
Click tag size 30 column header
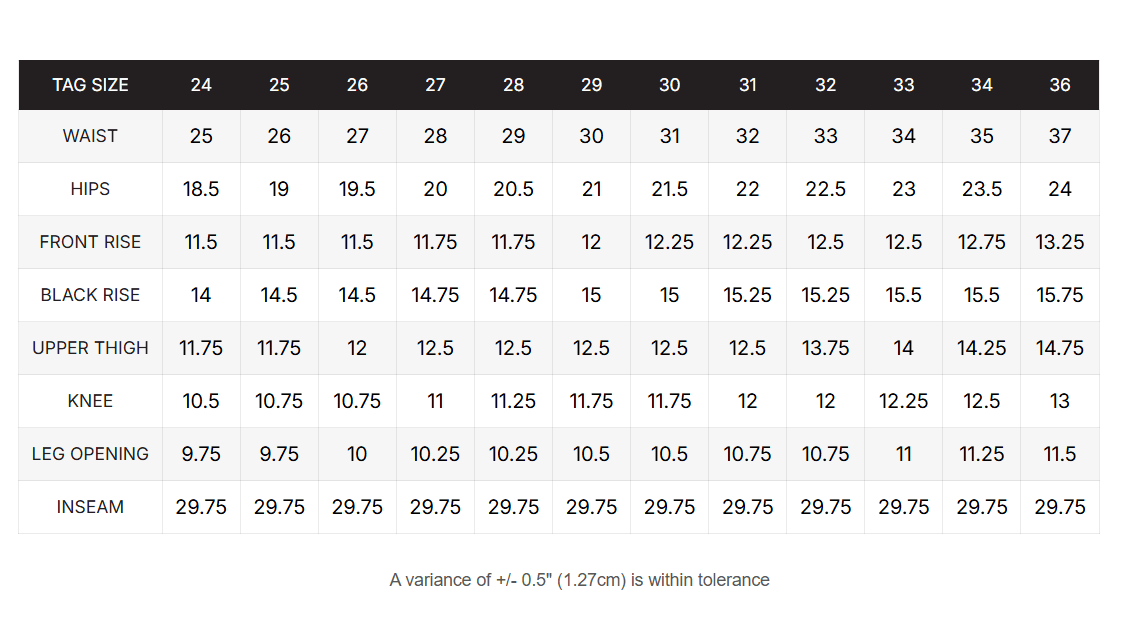tap(670, 85)
